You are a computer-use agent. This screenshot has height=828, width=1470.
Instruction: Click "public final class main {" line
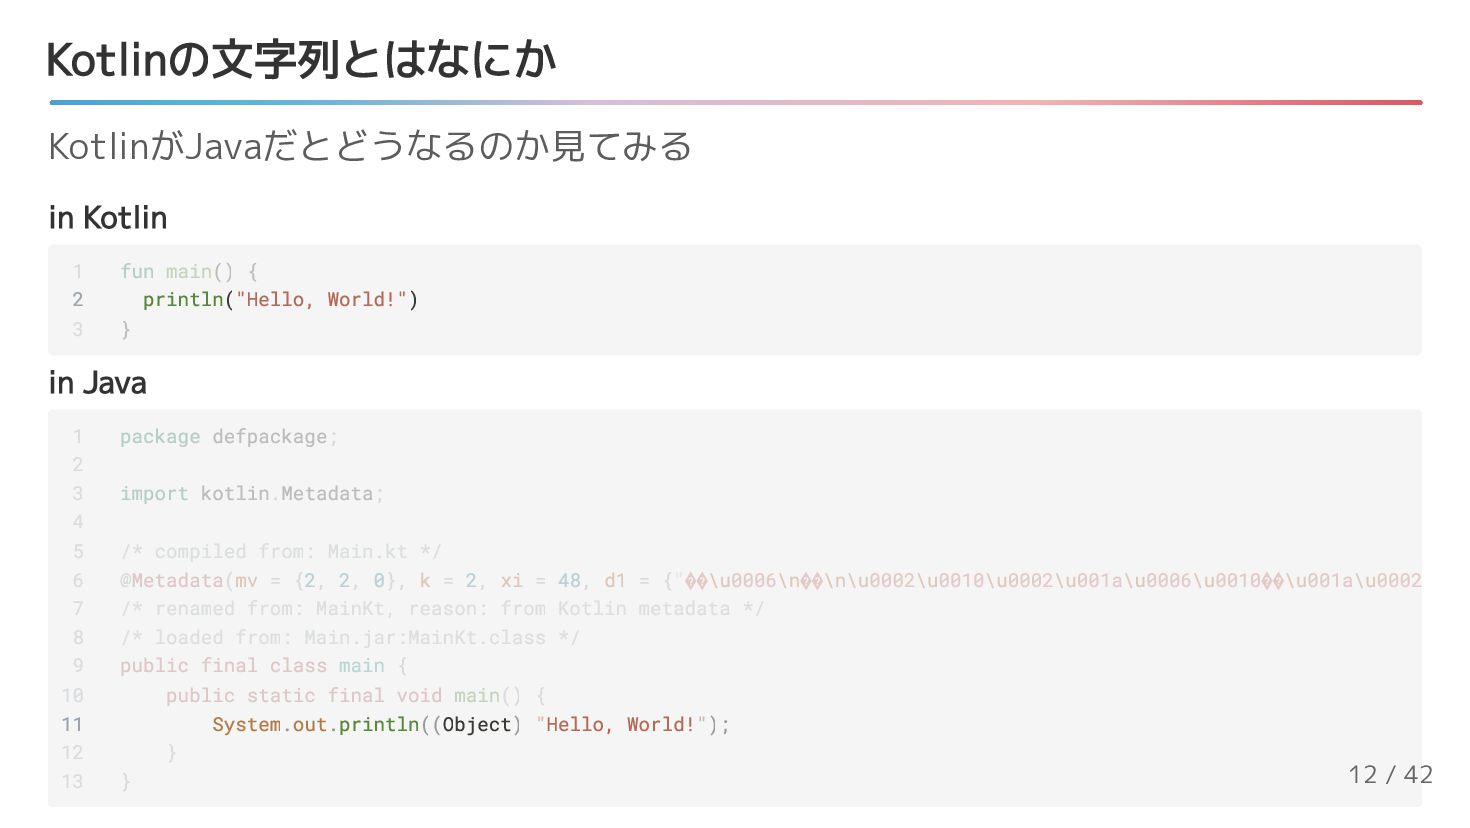click(264, 666)
